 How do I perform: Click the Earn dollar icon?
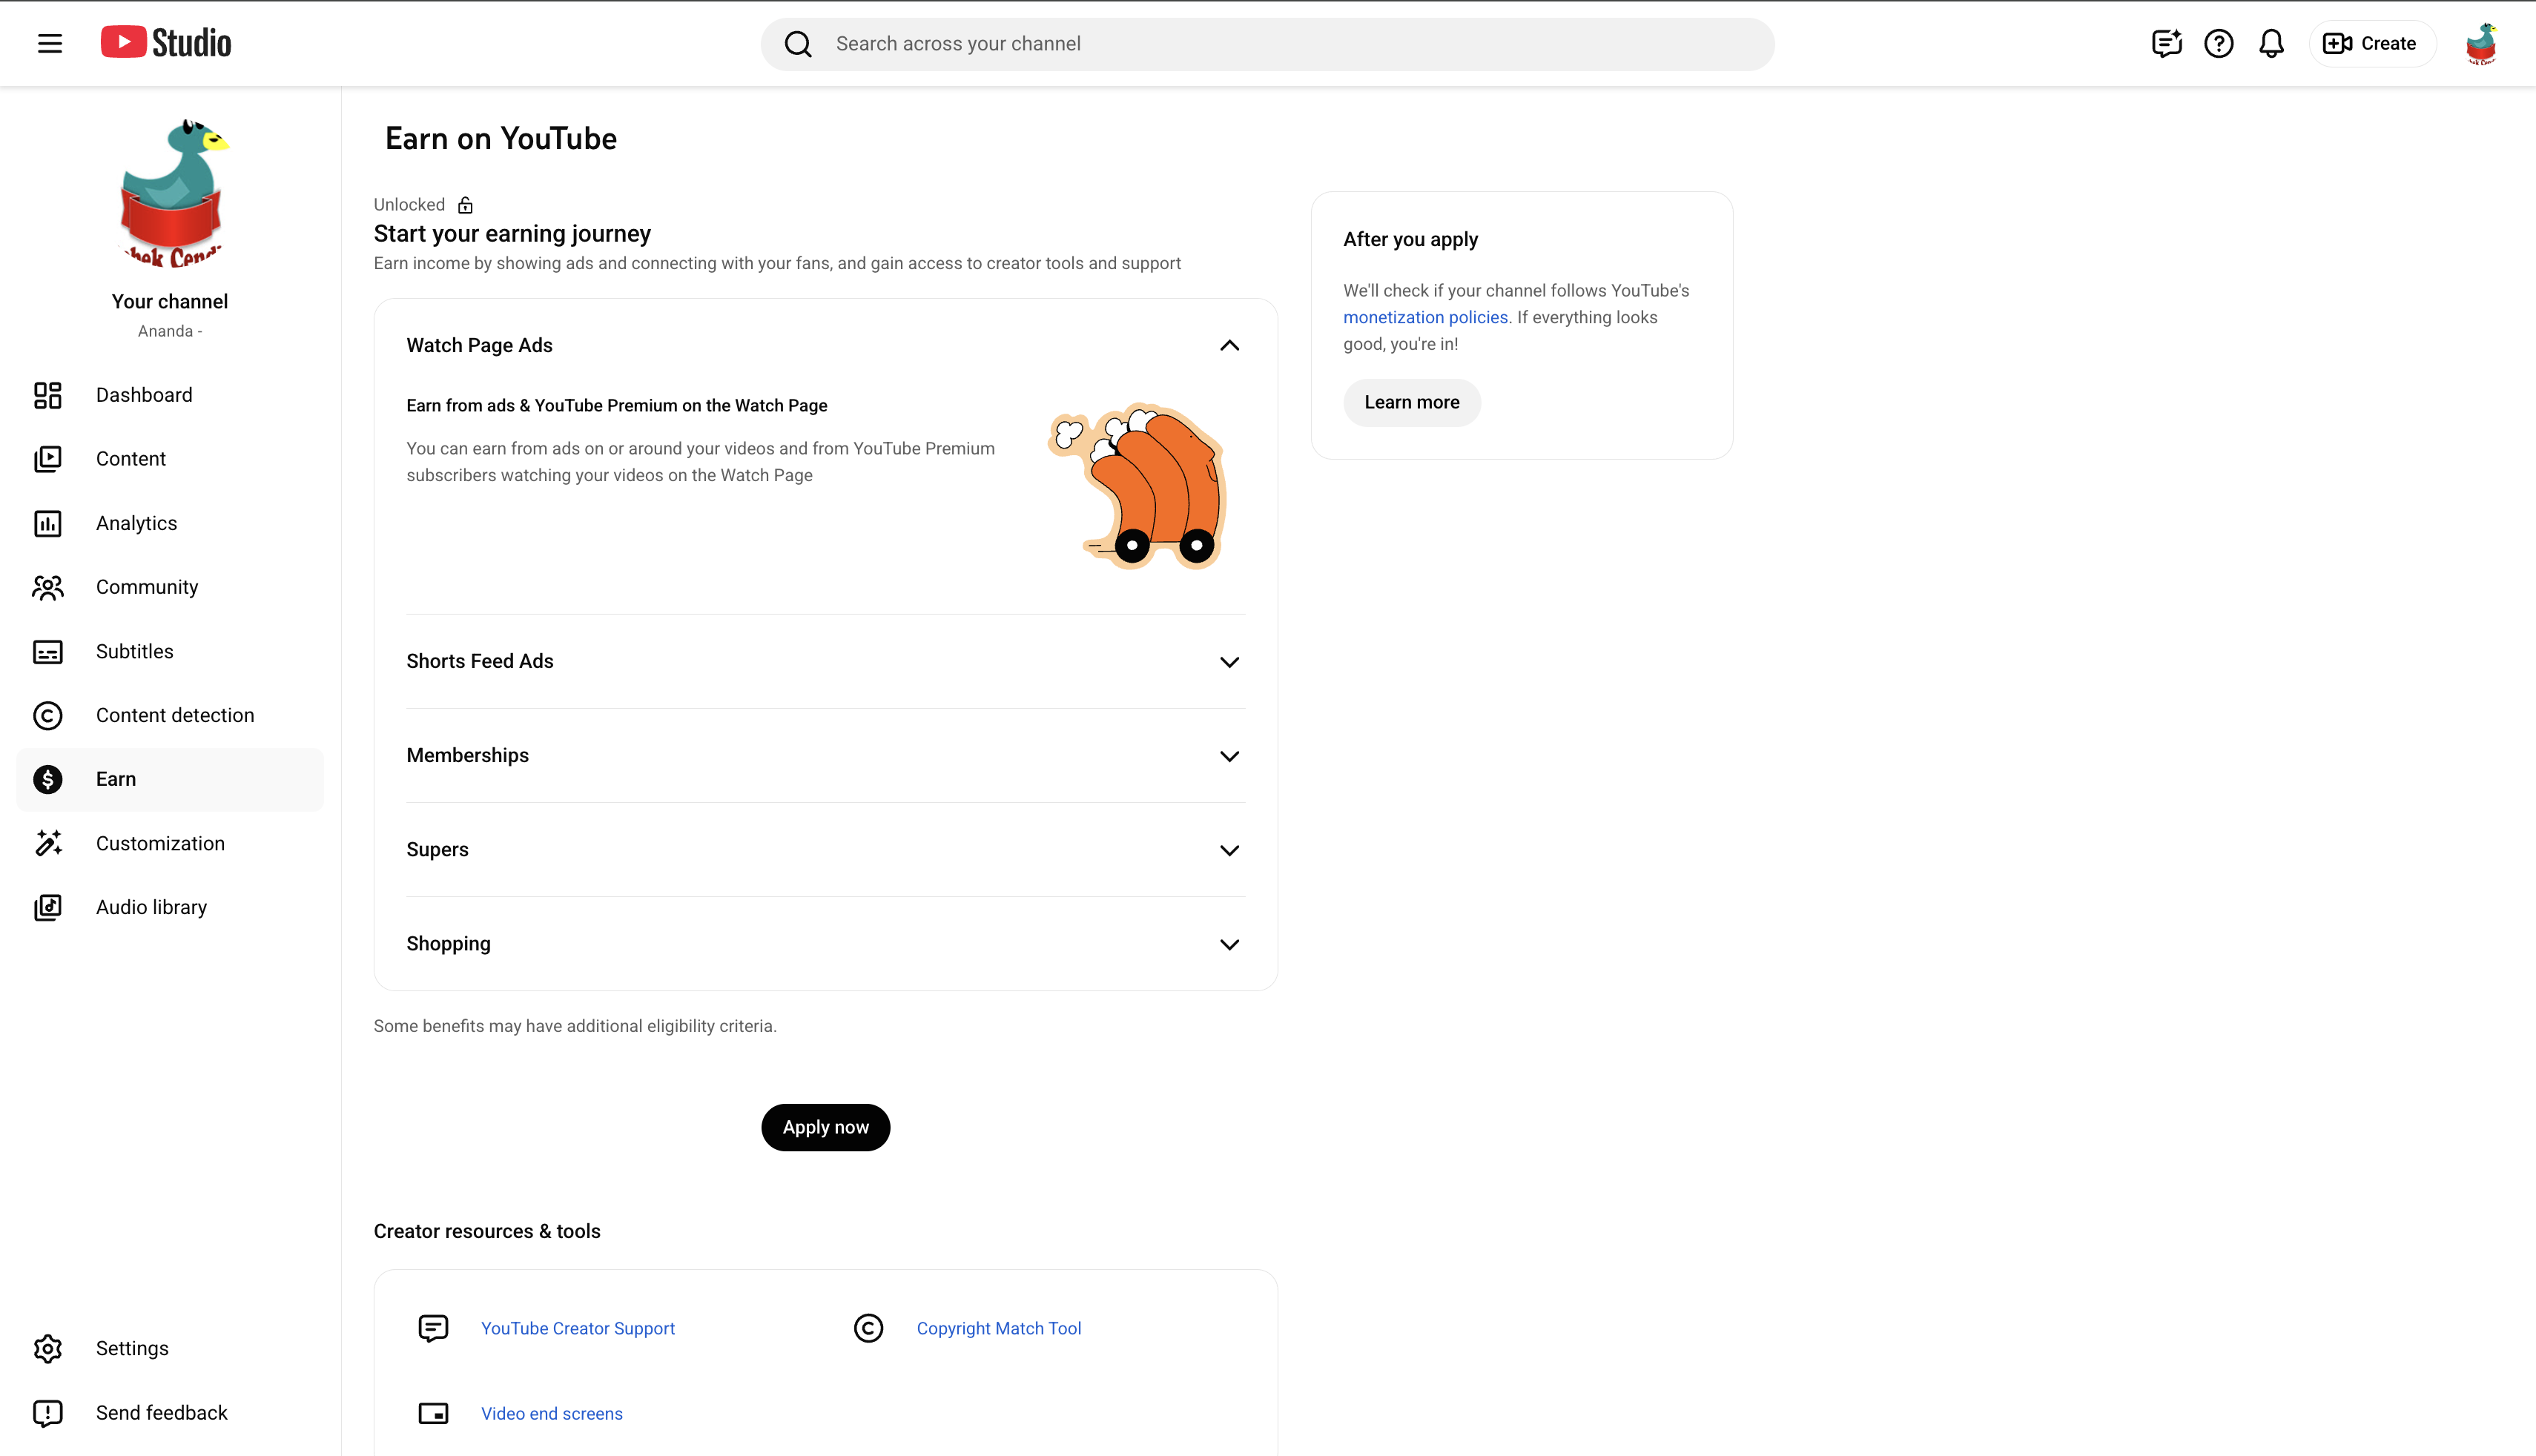pos(48,779)
